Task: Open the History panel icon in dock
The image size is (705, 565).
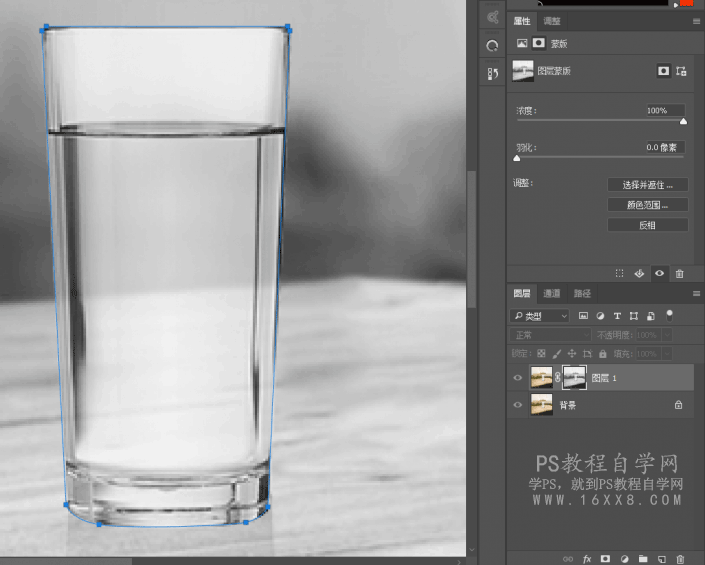Action: (x=493, y=74)
